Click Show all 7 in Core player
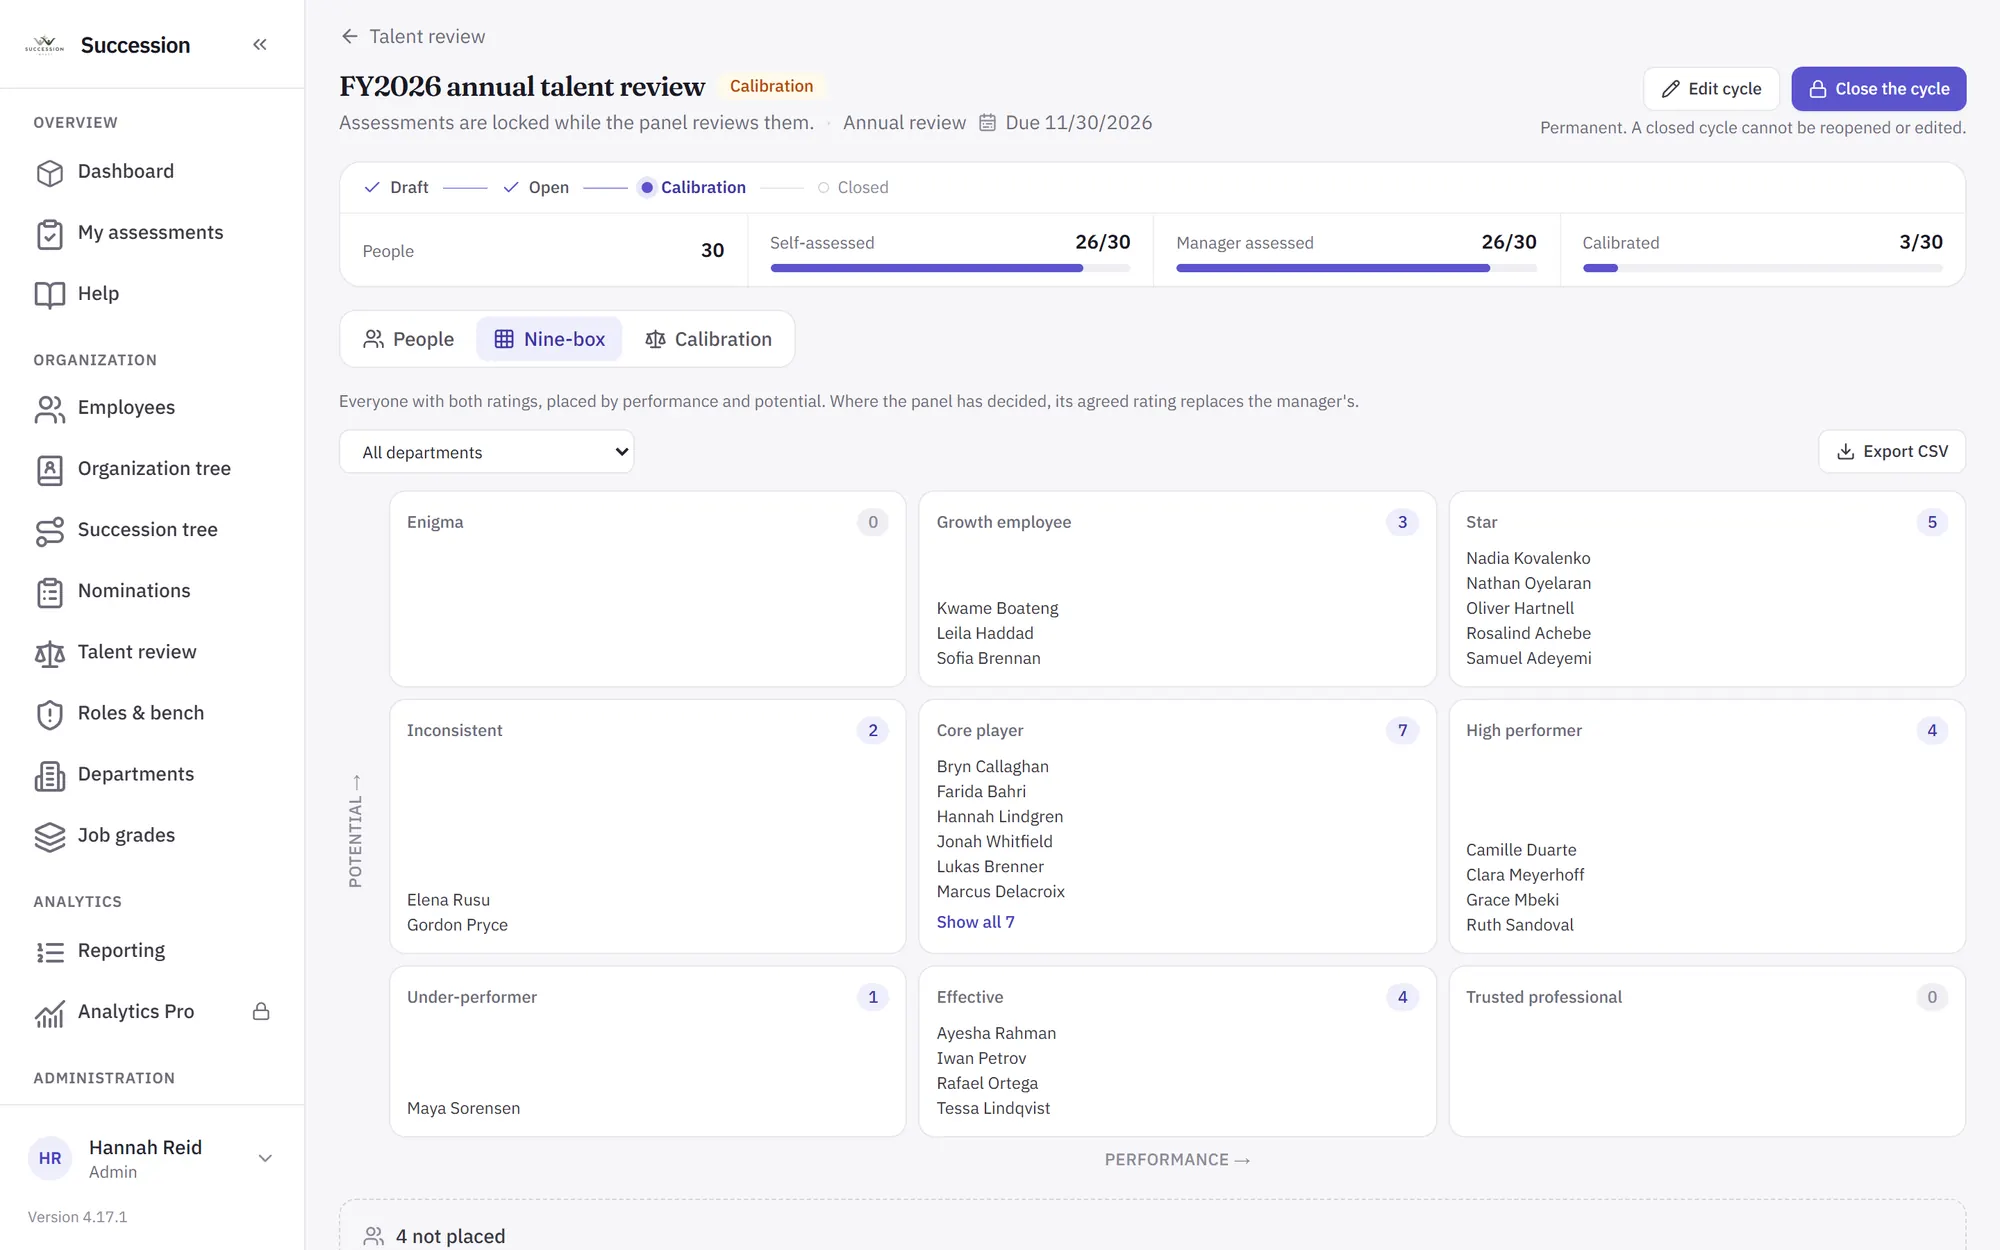 point(975,922)
